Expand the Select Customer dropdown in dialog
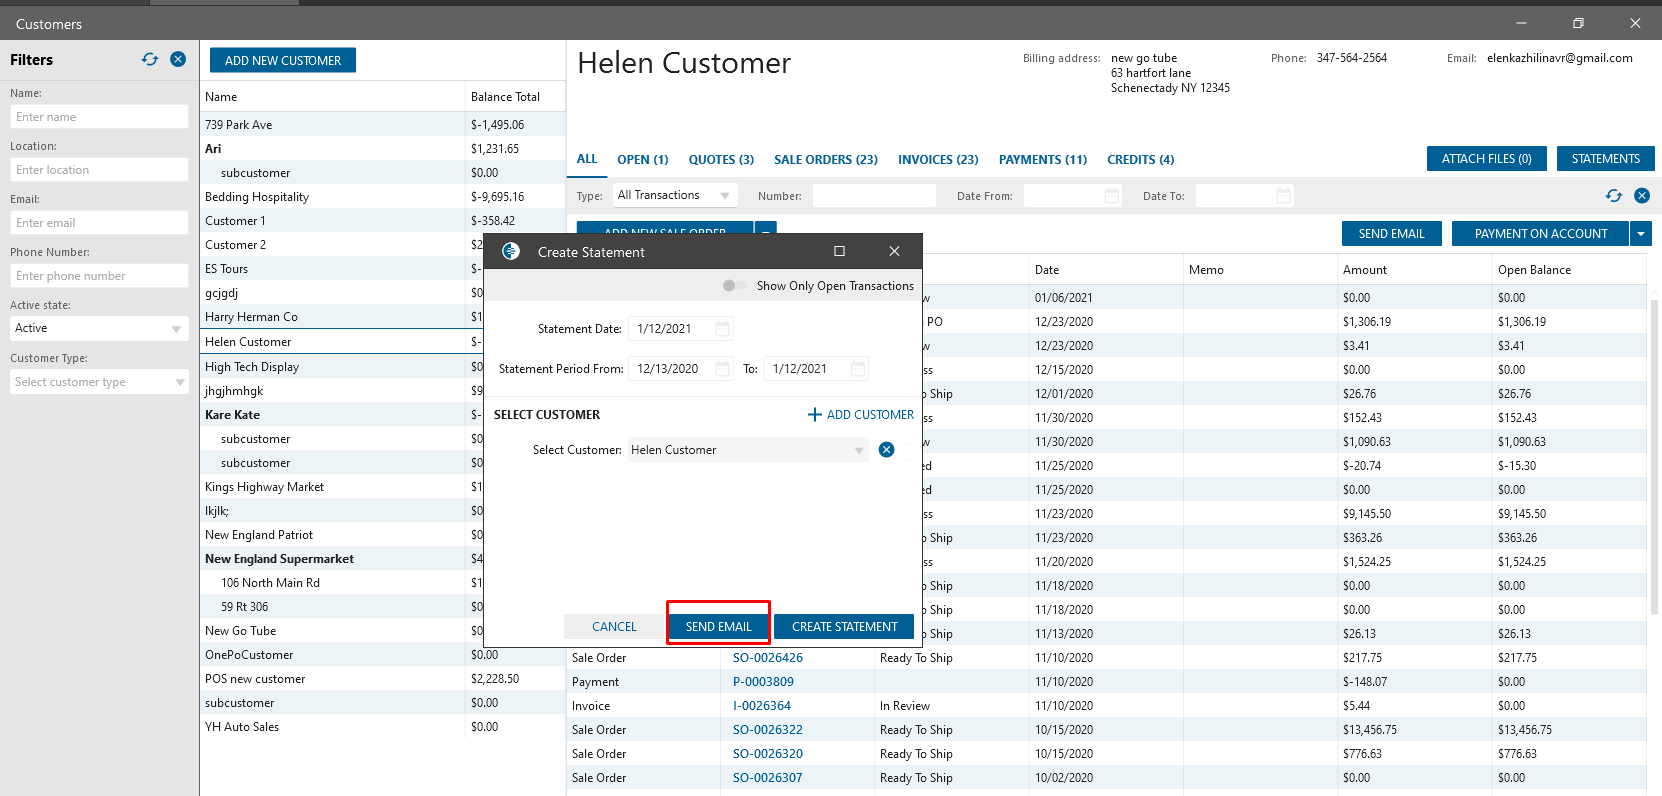The image size is (1662, 796). coord(859,450)
